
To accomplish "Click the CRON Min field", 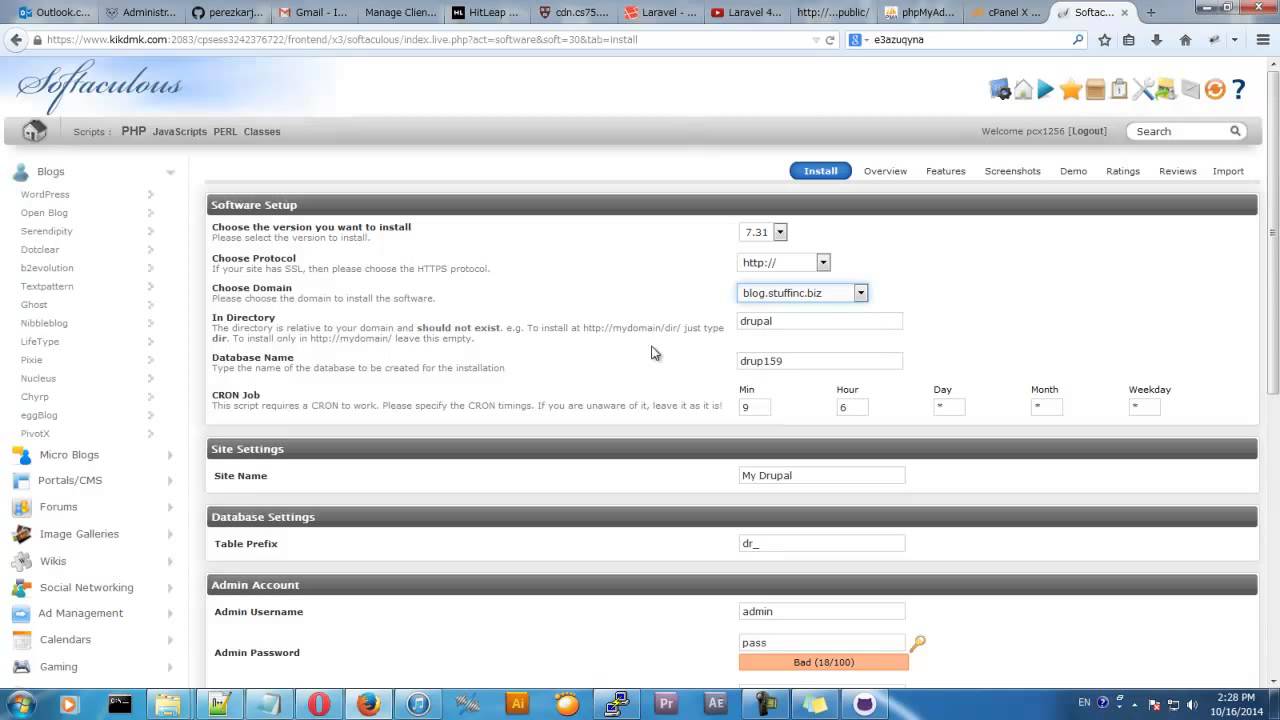I will point(755,407).
